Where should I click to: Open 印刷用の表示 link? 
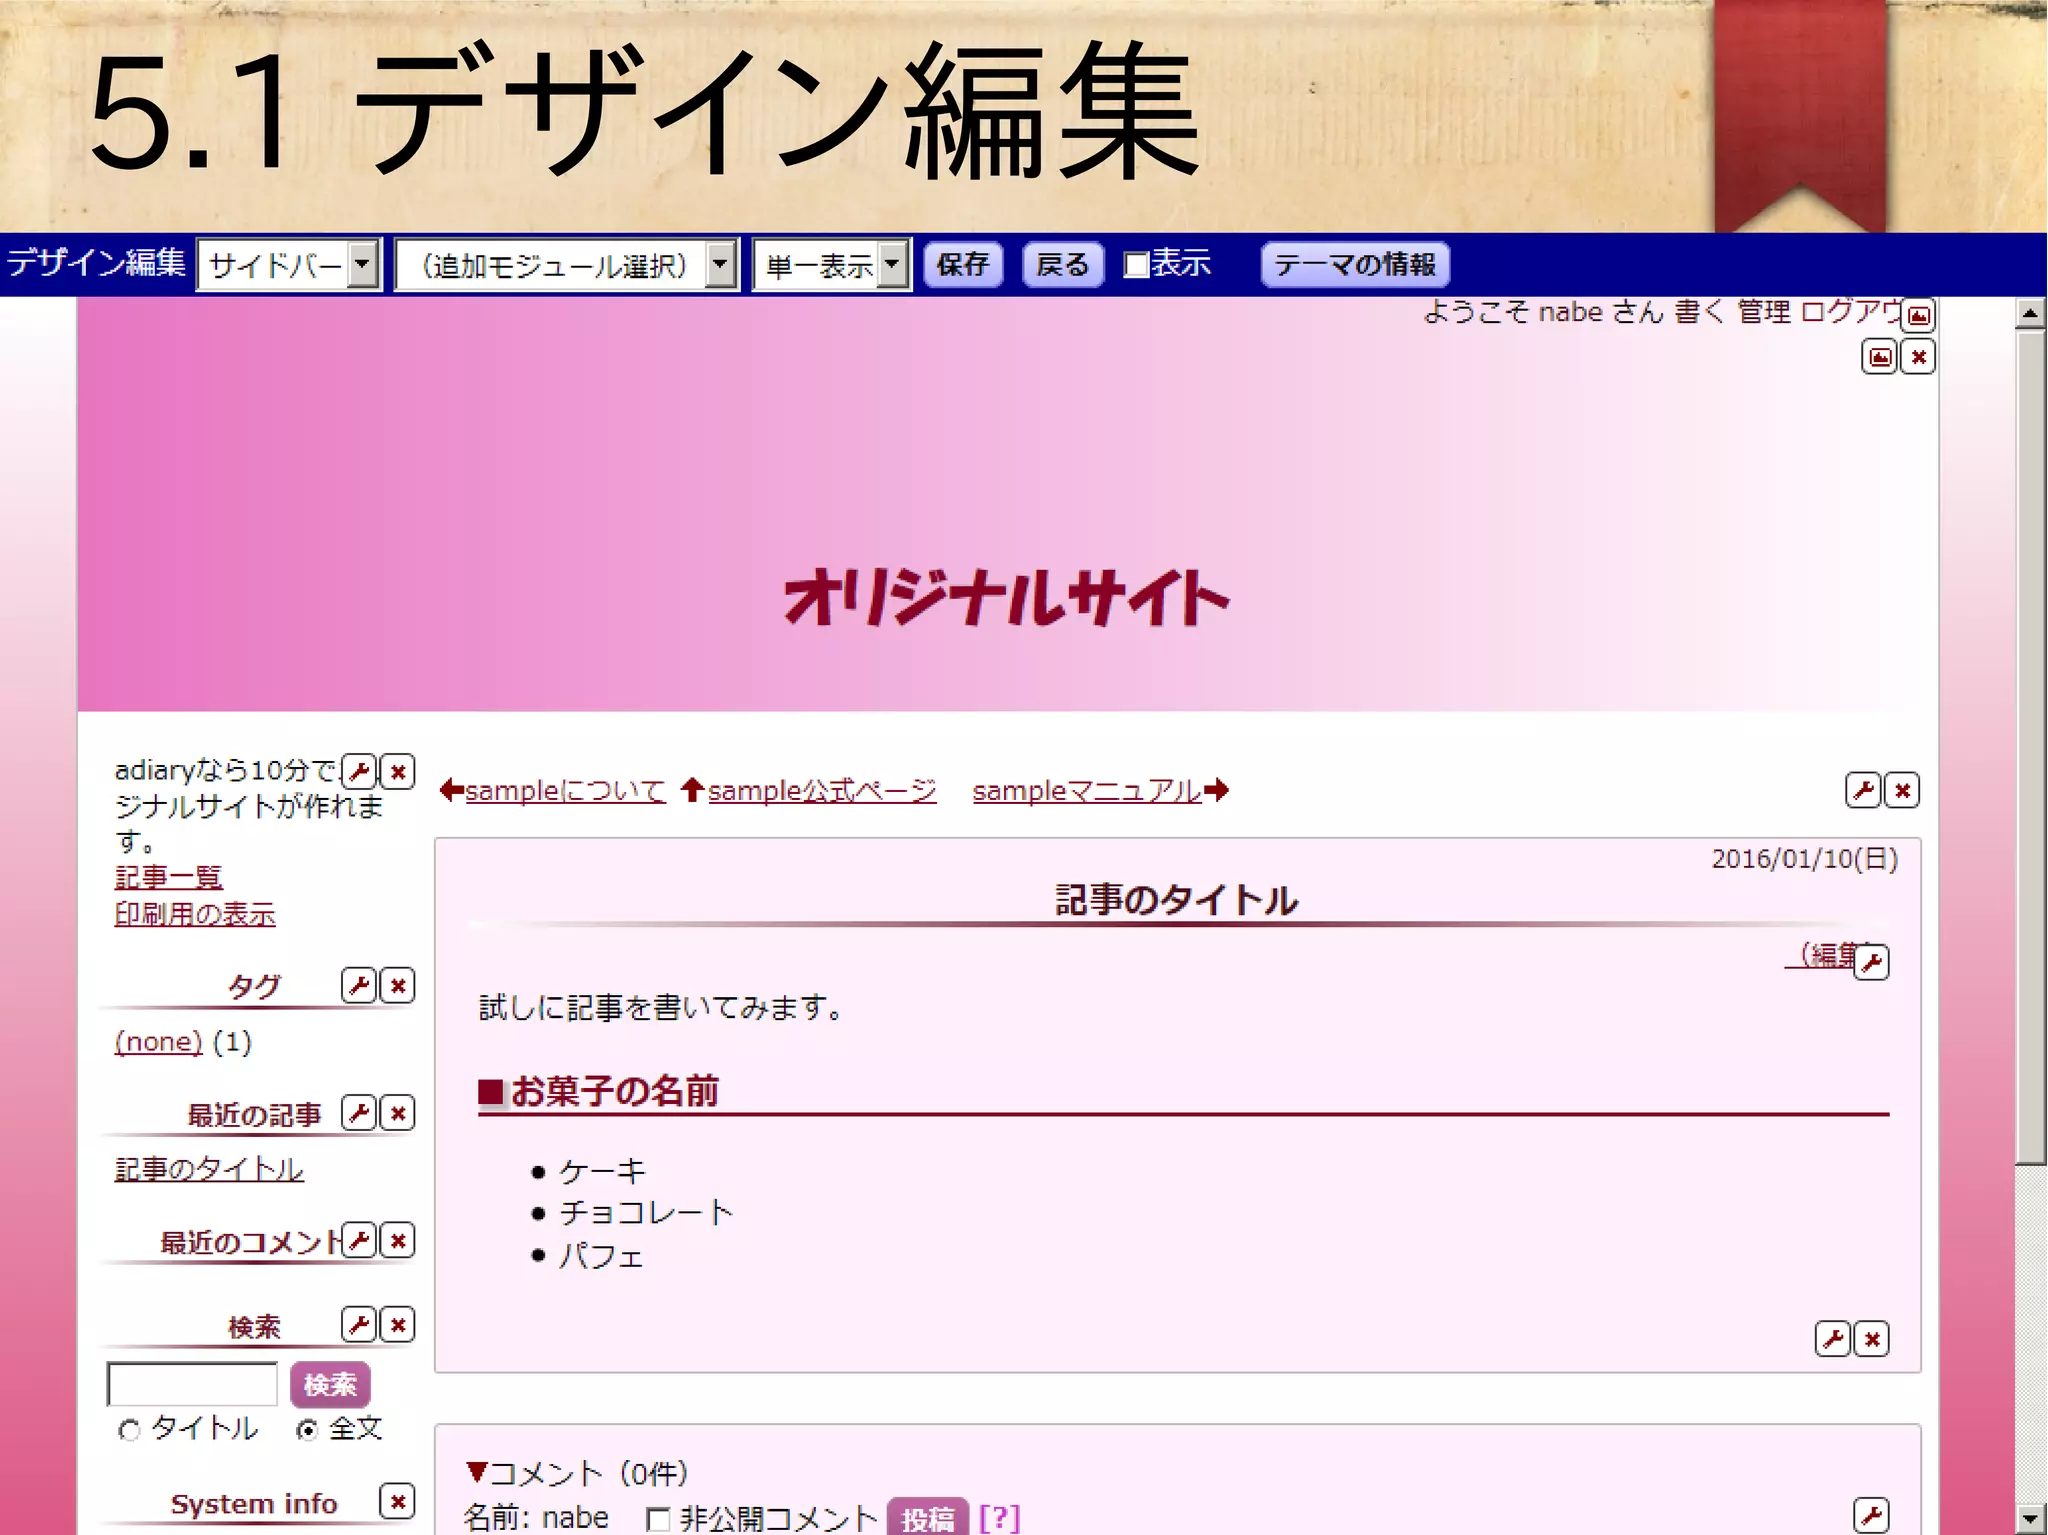(x=195, y=913)
